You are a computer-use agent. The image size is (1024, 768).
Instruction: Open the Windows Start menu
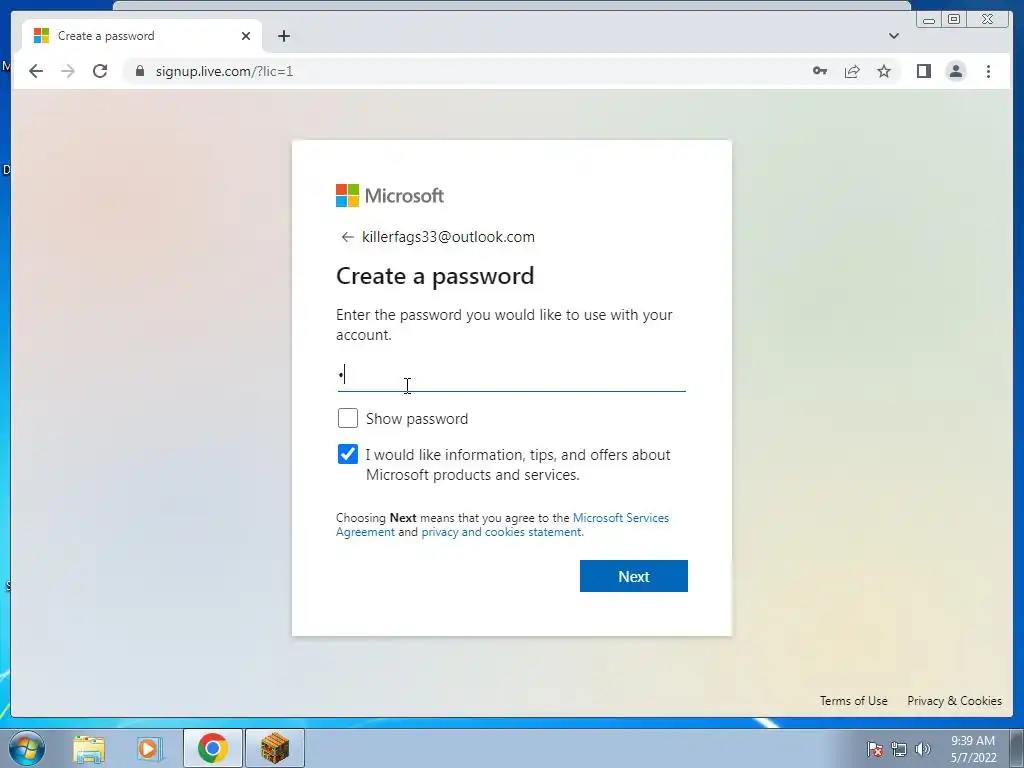point(27,748)
